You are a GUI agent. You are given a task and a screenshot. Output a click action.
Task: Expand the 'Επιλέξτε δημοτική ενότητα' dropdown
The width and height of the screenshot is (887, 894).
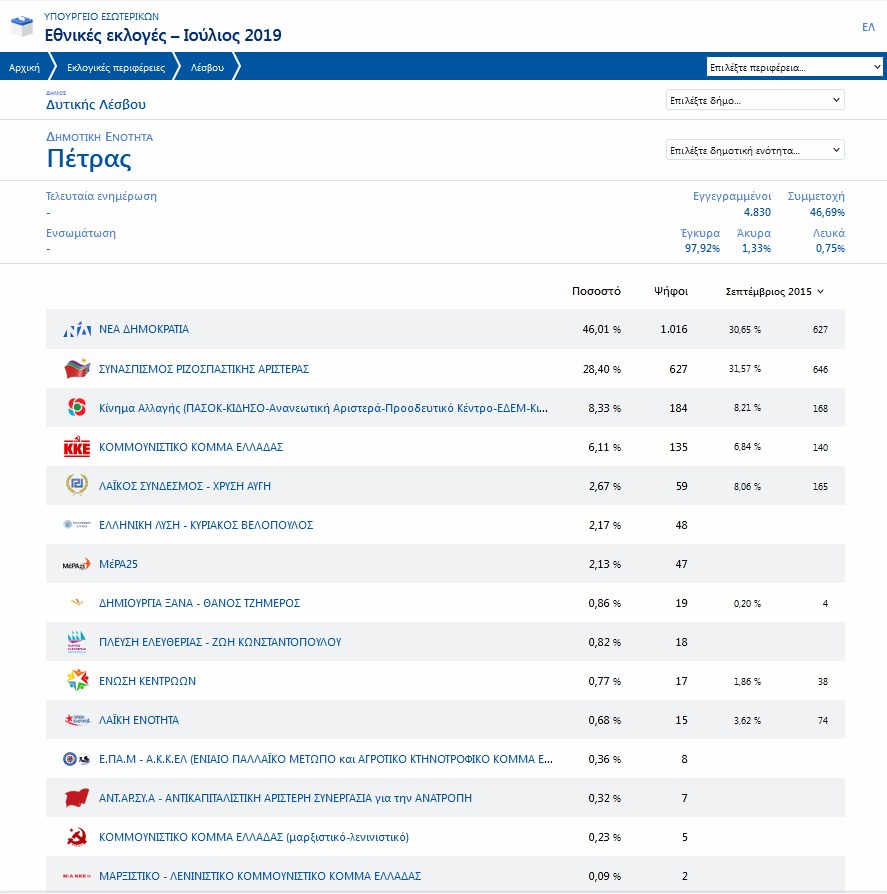755,150
